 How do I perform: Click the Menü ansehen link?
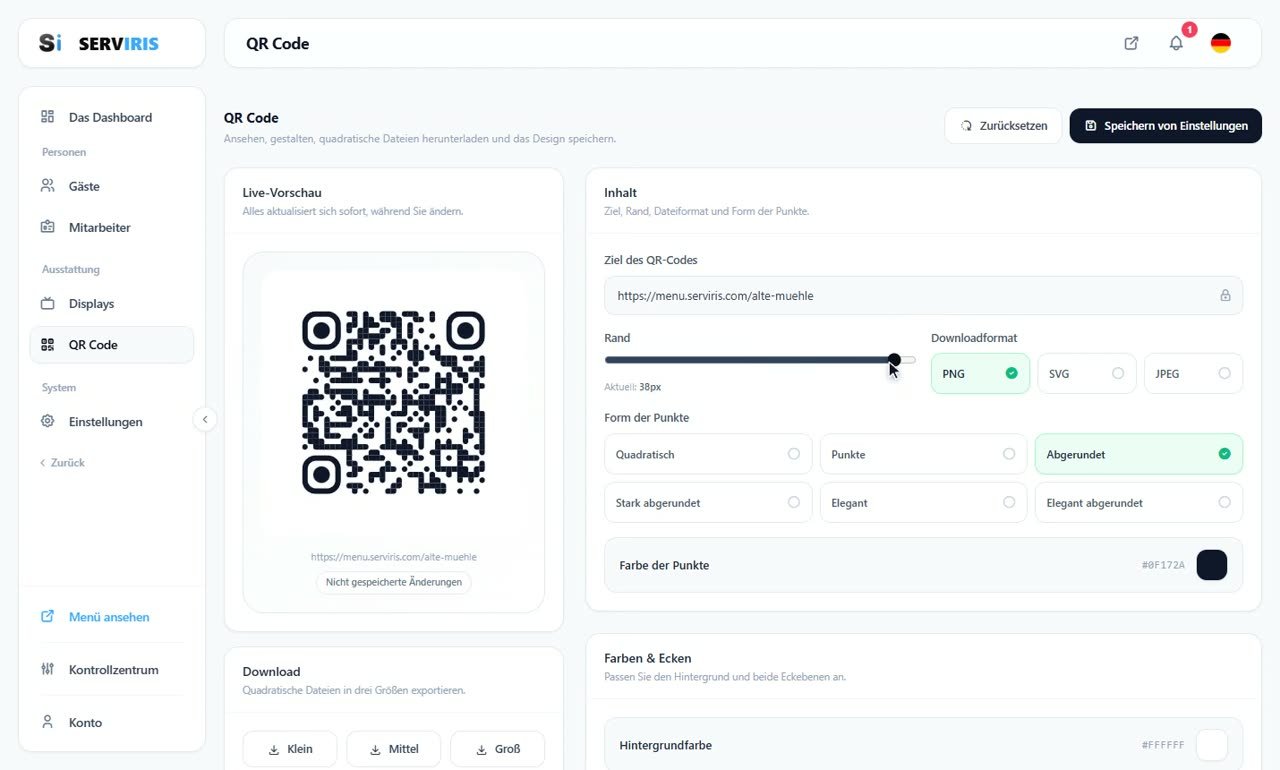point(112,617)
